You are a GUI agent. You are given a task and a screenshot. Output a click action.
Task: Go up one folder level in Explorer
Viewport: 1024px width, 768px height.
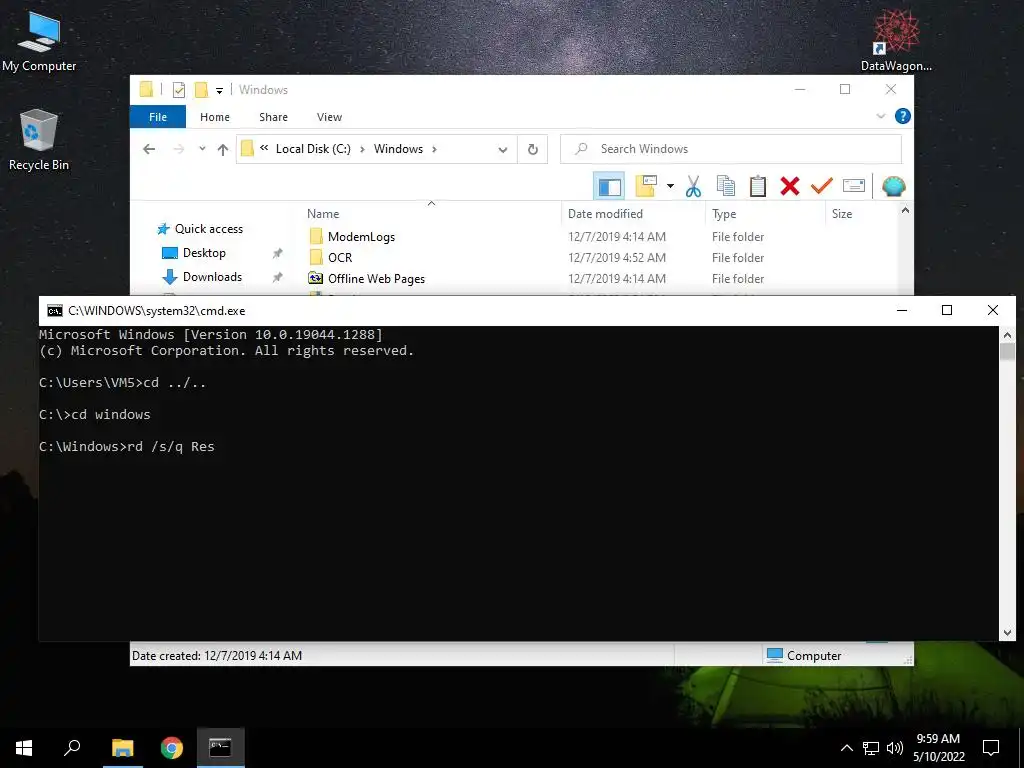tap(223, 150)
